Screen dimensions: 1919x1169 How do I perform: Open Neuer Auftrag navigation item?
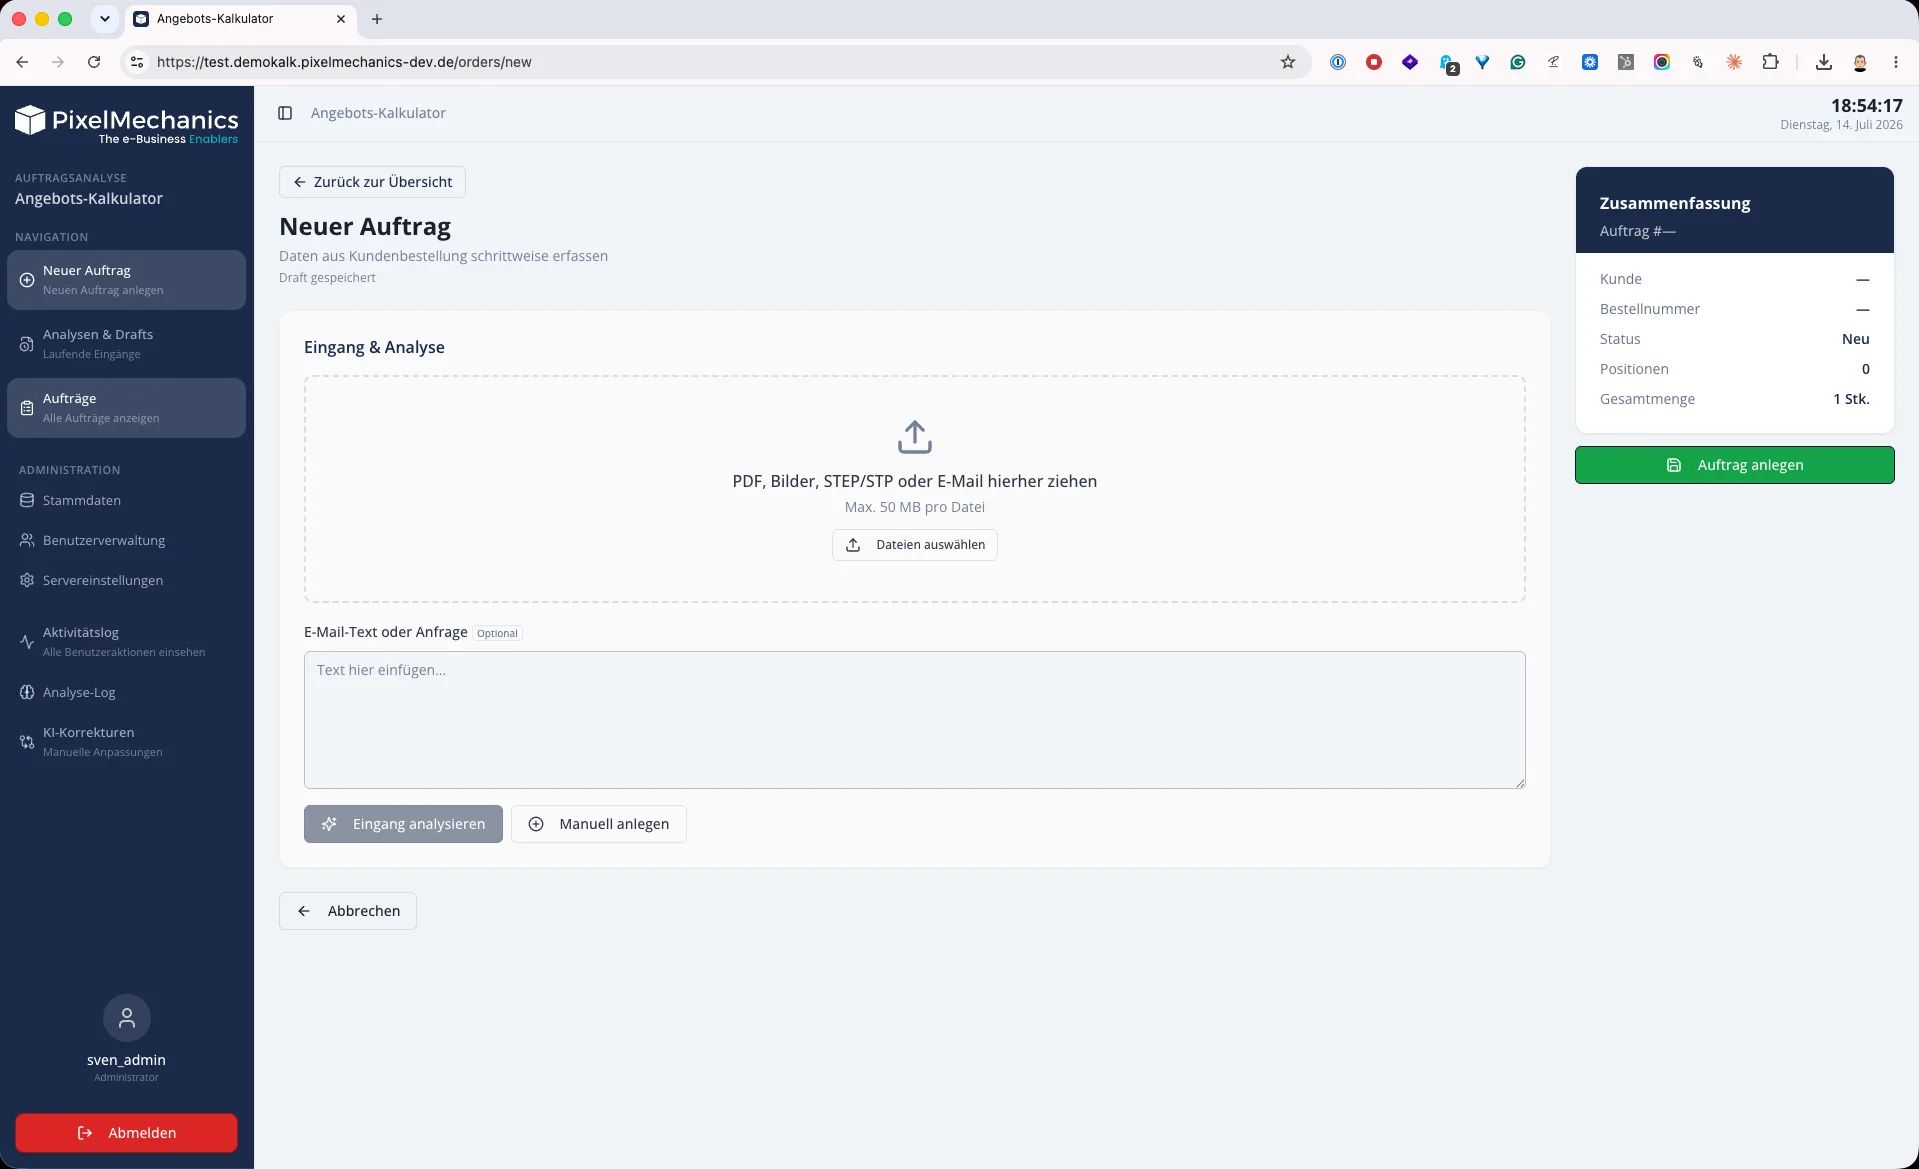[x=126, y=280]
